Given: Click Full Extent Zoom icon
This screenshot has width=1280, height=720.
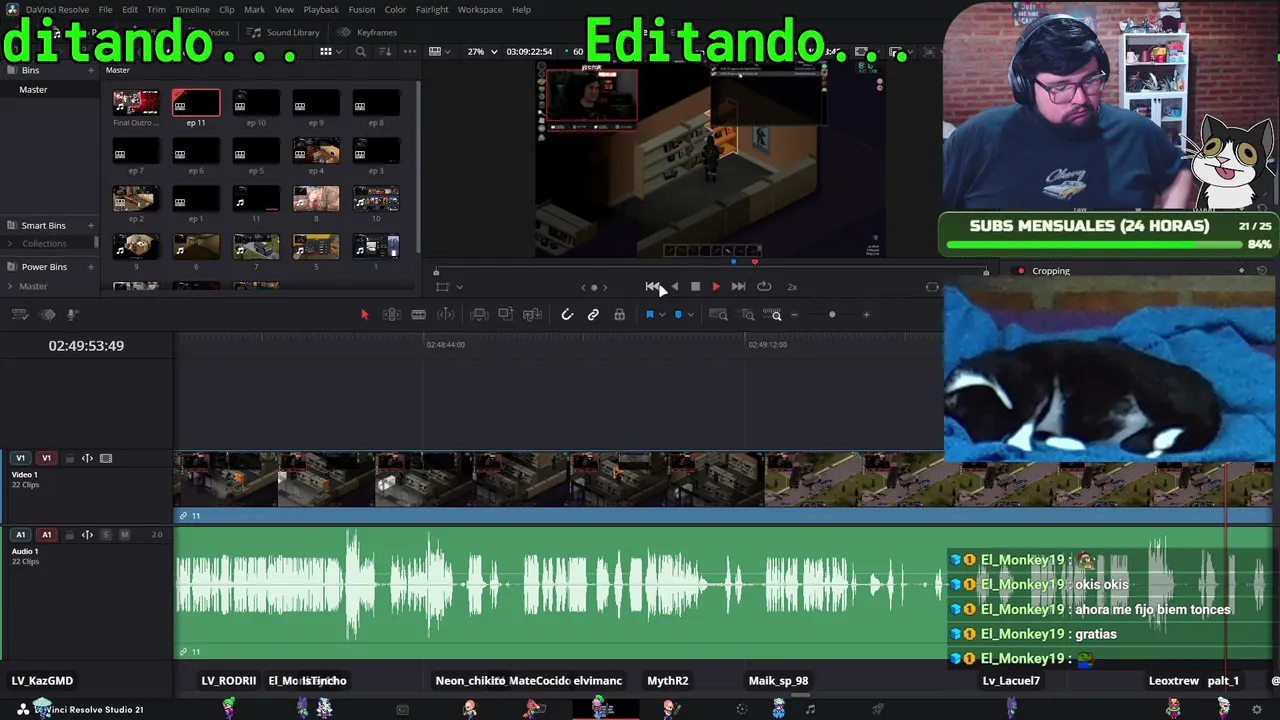Looking at the screenshot, I should 719,315.
